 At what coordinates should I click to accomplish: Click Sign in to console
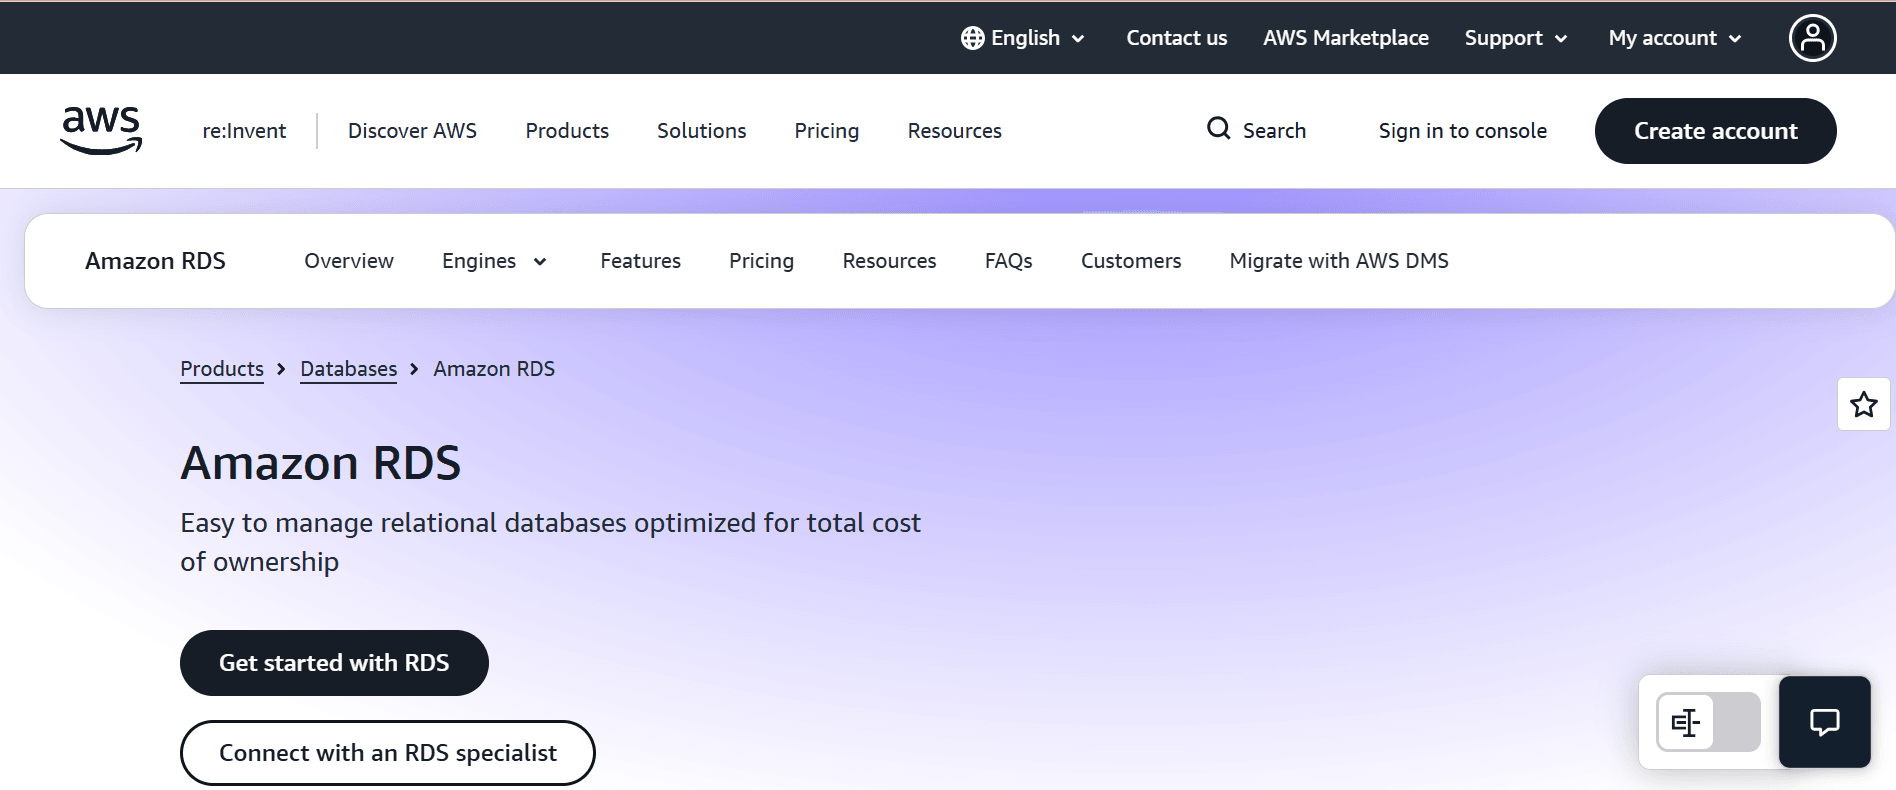[x=1462, y=131]
